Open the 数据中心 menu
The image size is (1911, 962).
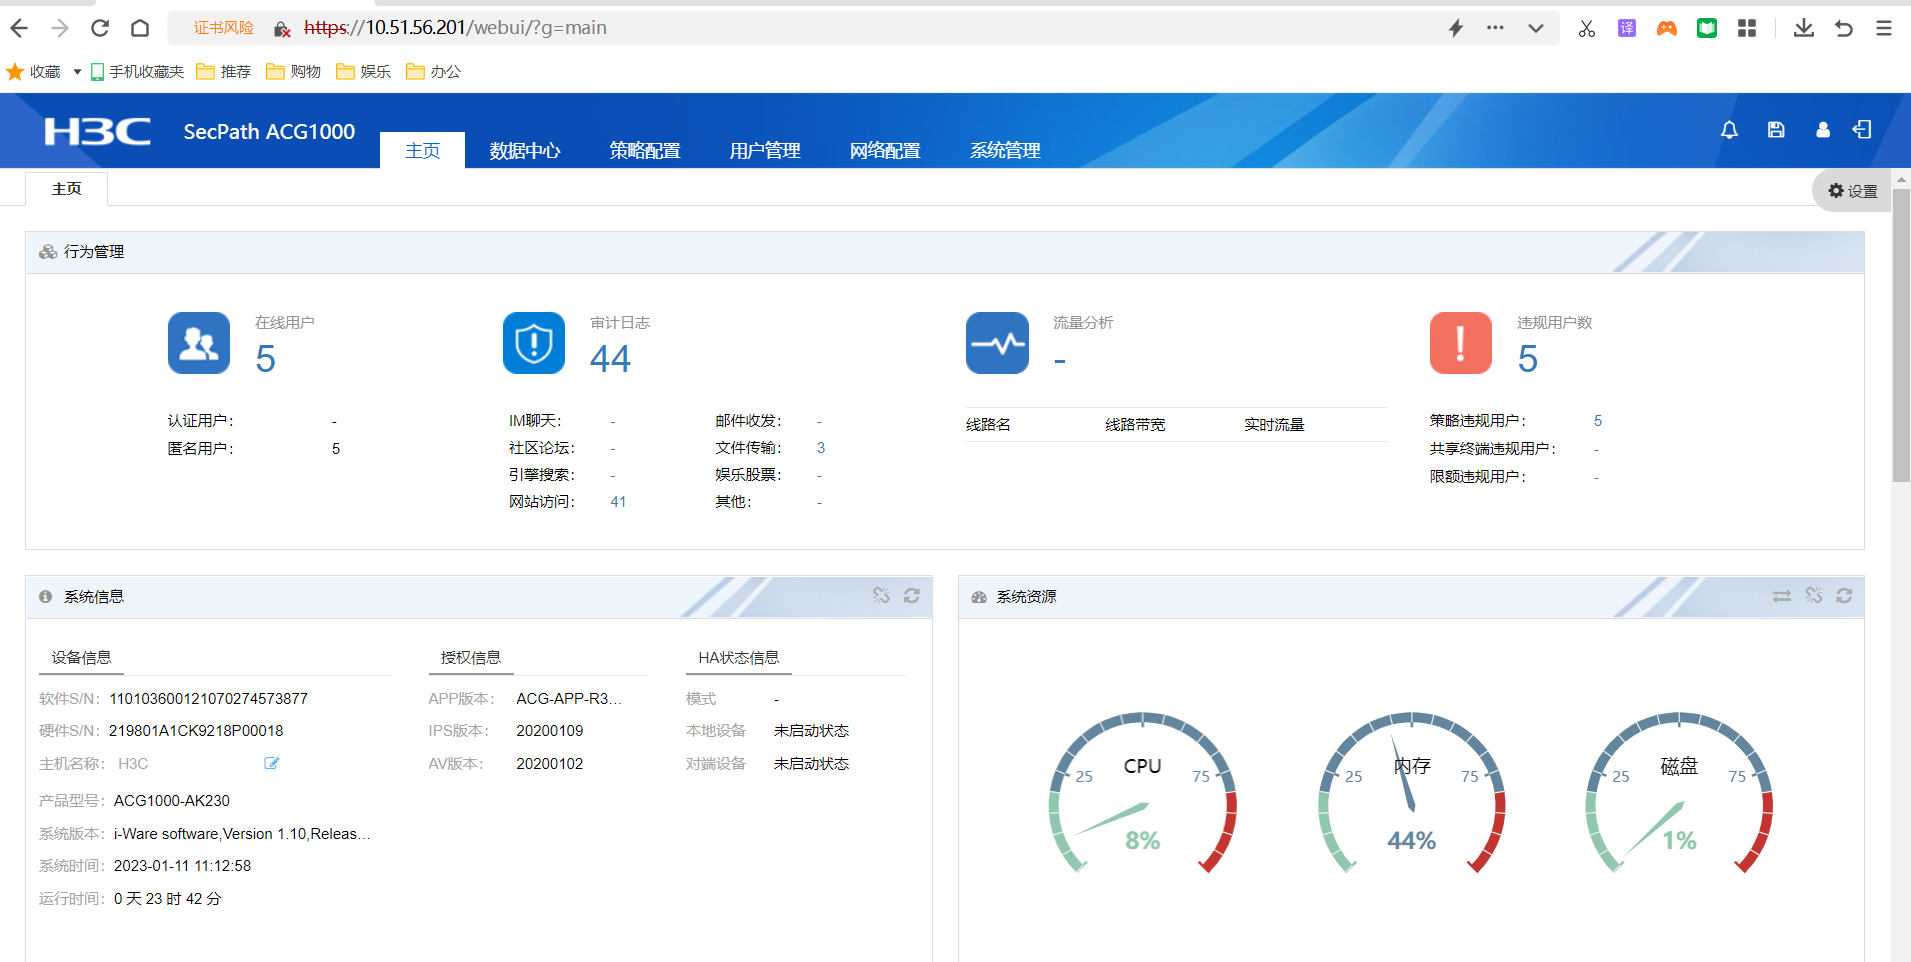(525, 151)
